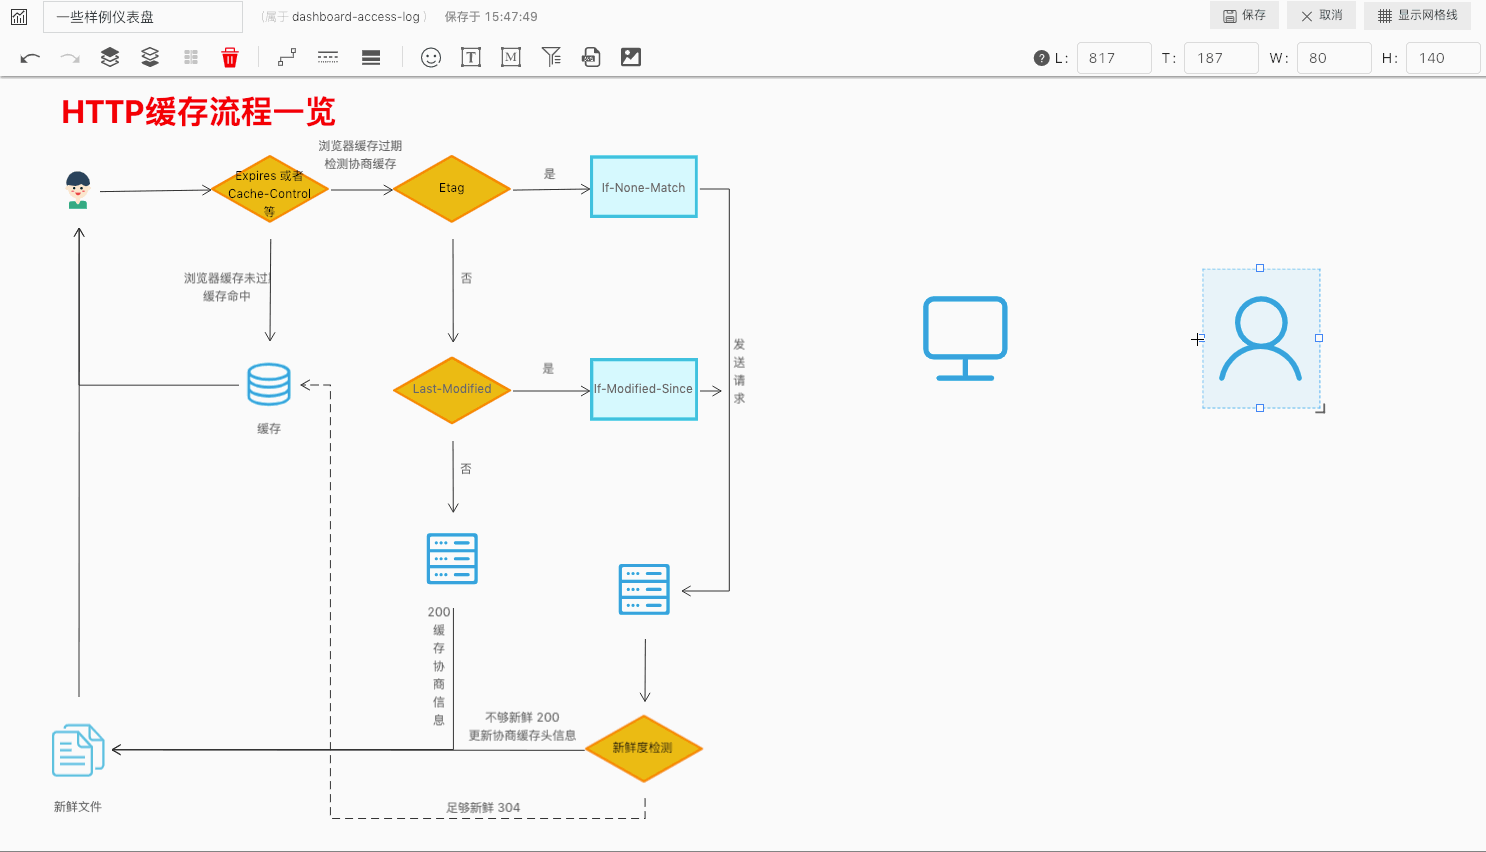
Task: Click the 保存 save button
Action: pos(1244,16)
